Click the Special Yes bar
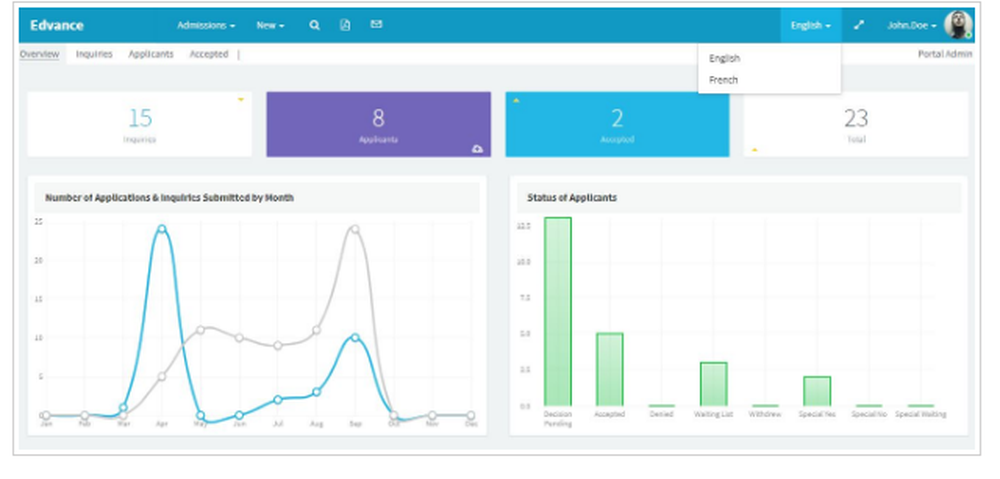 817,391
